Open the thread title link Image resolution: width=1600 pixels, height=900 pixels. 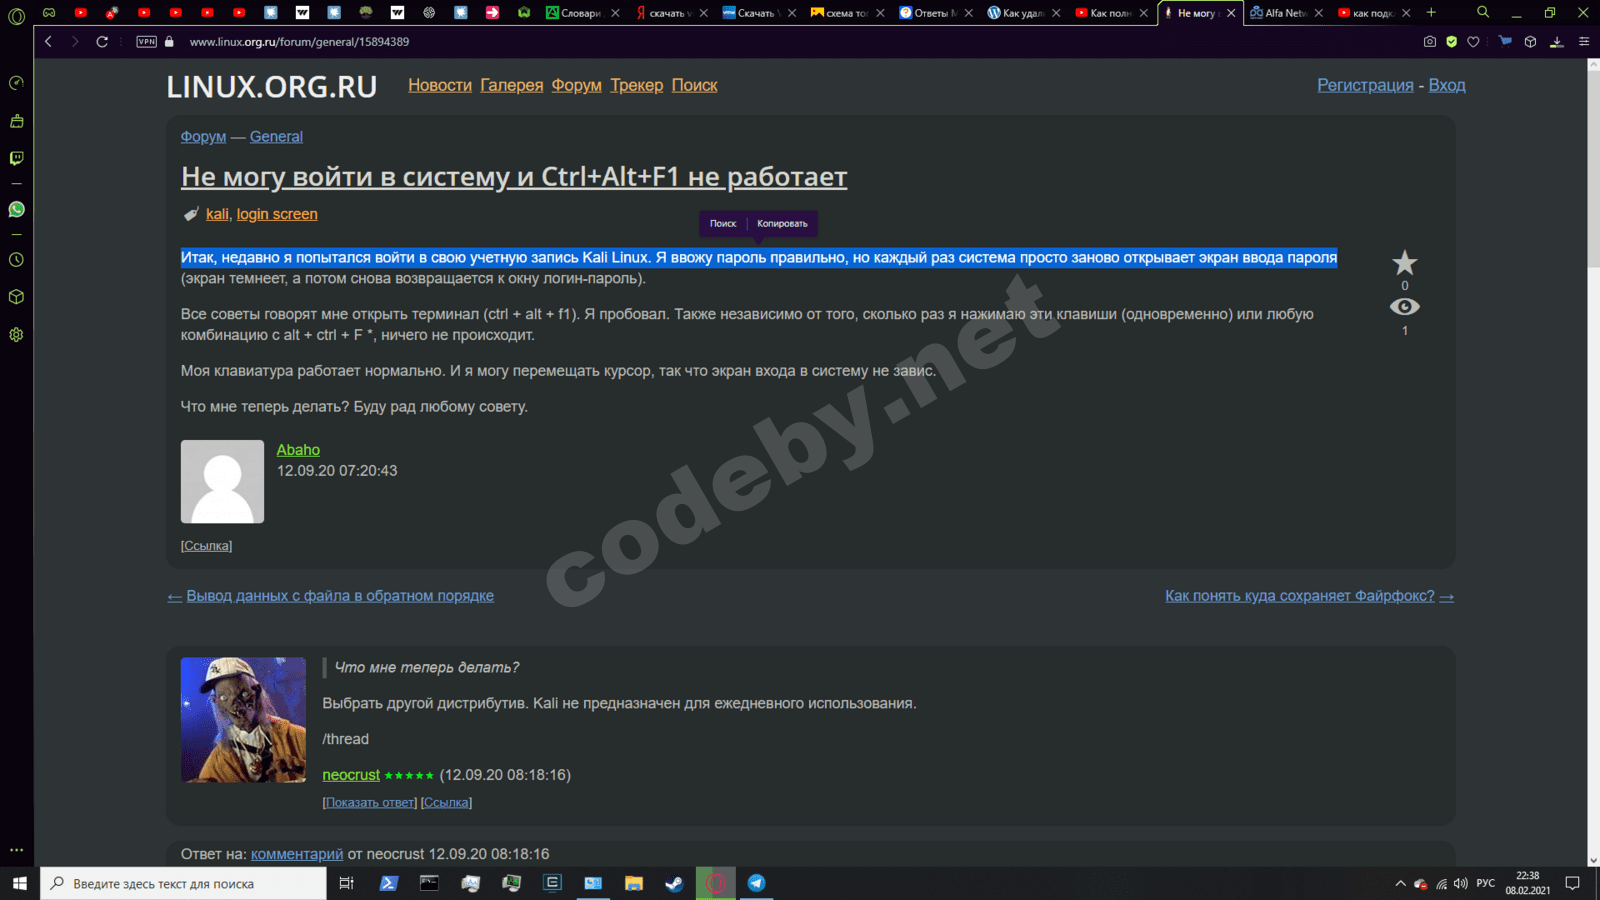(514, 177)
